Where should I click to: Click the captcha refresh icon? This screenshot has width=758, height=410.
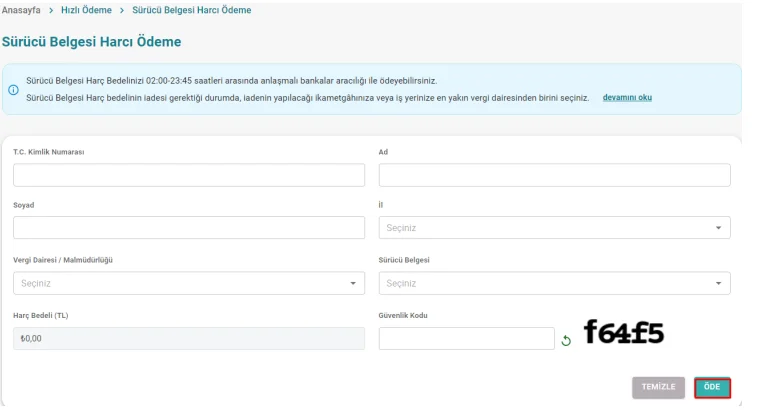[x=566, y=340]
